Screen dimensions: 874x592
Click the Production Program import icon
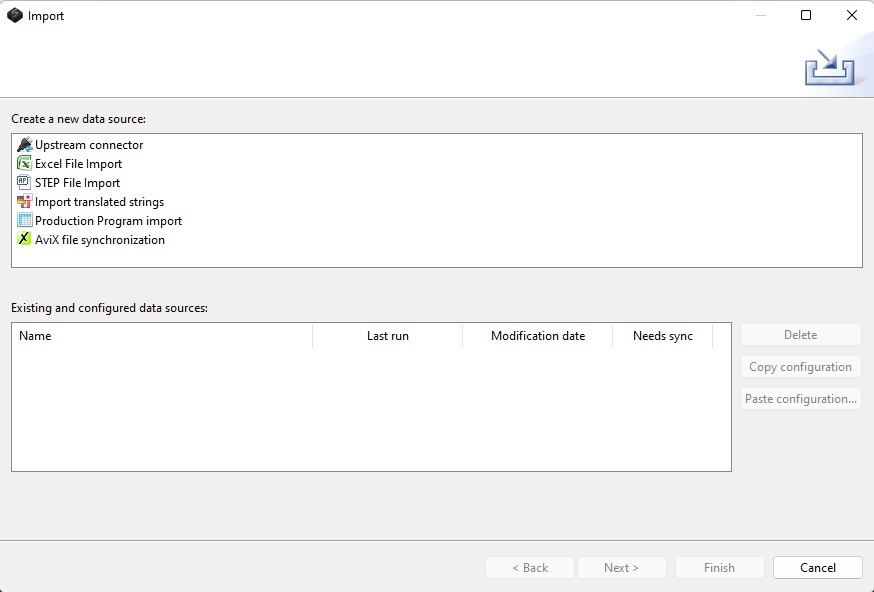pos(25,221)
